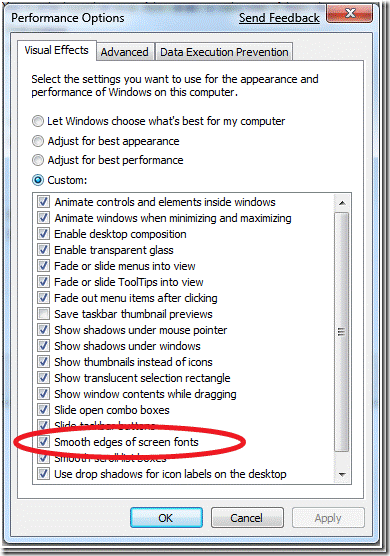Select the Visual Effects tab
The height and width of the screenshot is (556, 390).
point(56,50)
